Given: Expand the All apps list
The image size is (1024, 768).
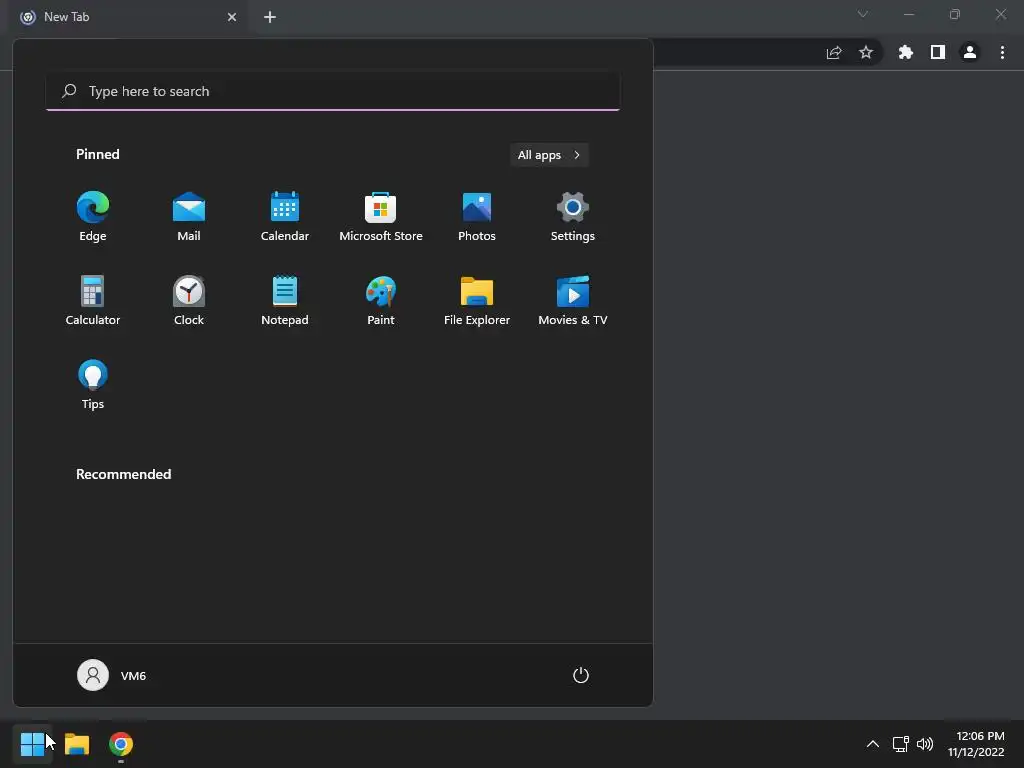Looking at the screenshot, I should (x=549, y=155).
